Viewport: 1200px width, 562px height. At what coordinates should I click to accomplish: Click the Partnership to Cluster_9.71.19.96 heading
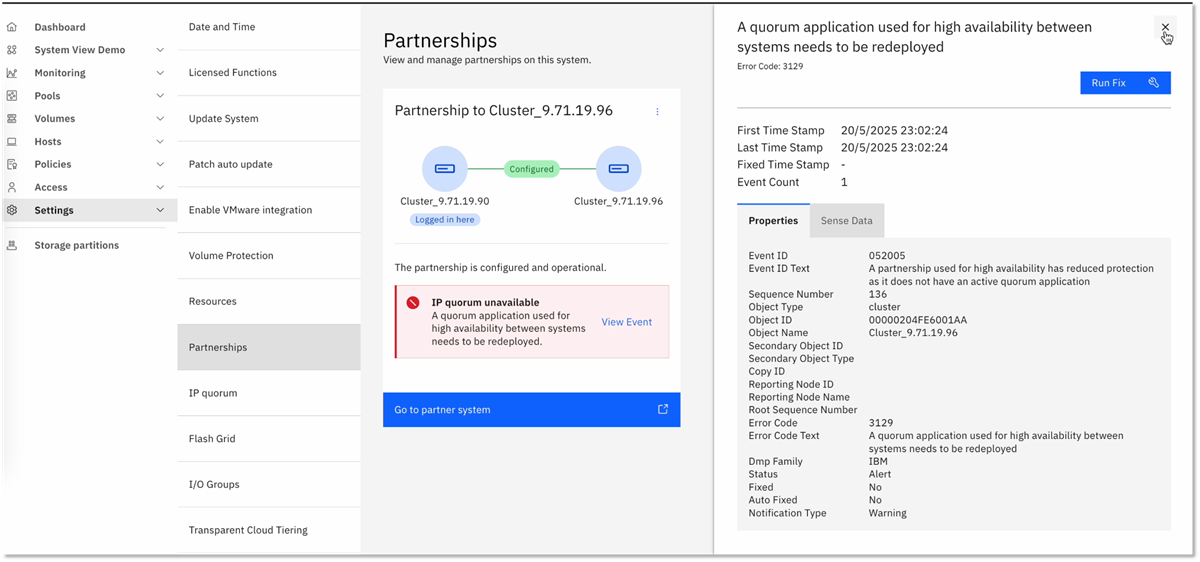pyautogui.click(x=503, y=111)
